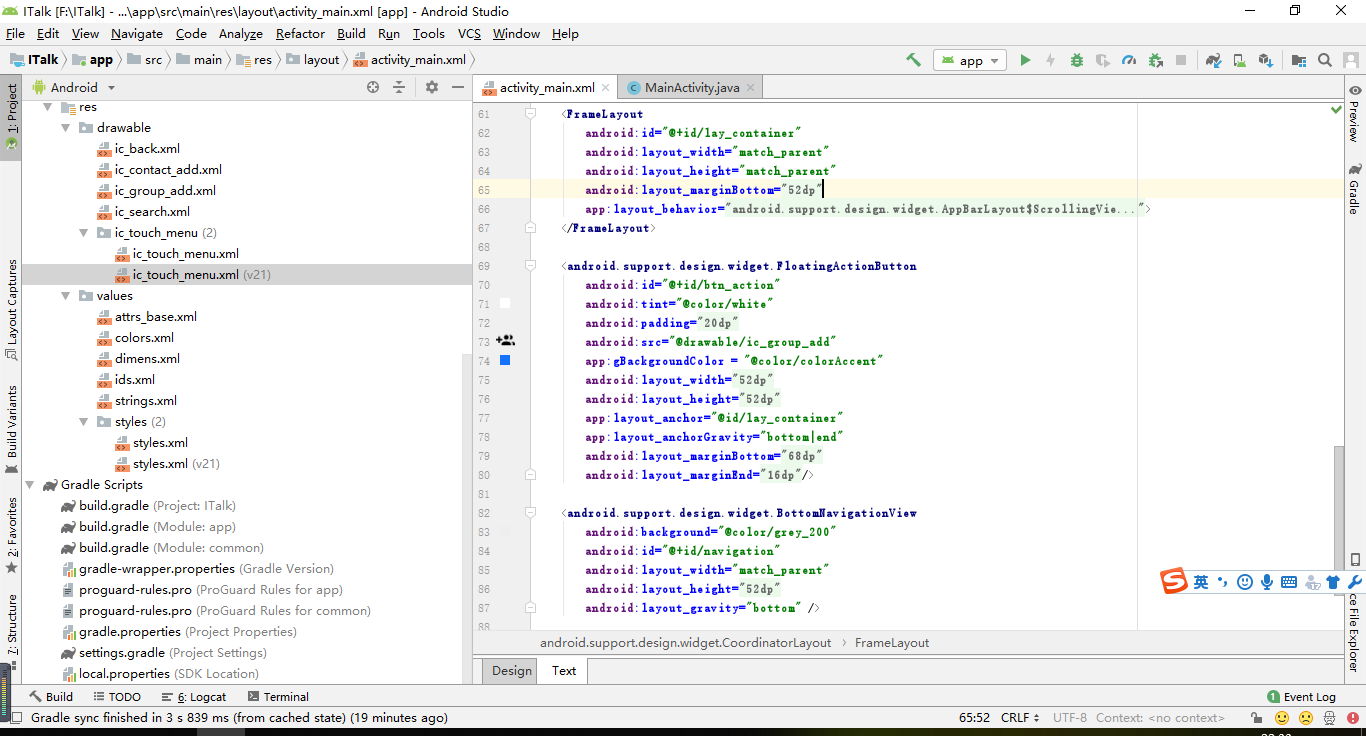
Task: Switch to the MainActivity.java tab
Action: point(692,88)
